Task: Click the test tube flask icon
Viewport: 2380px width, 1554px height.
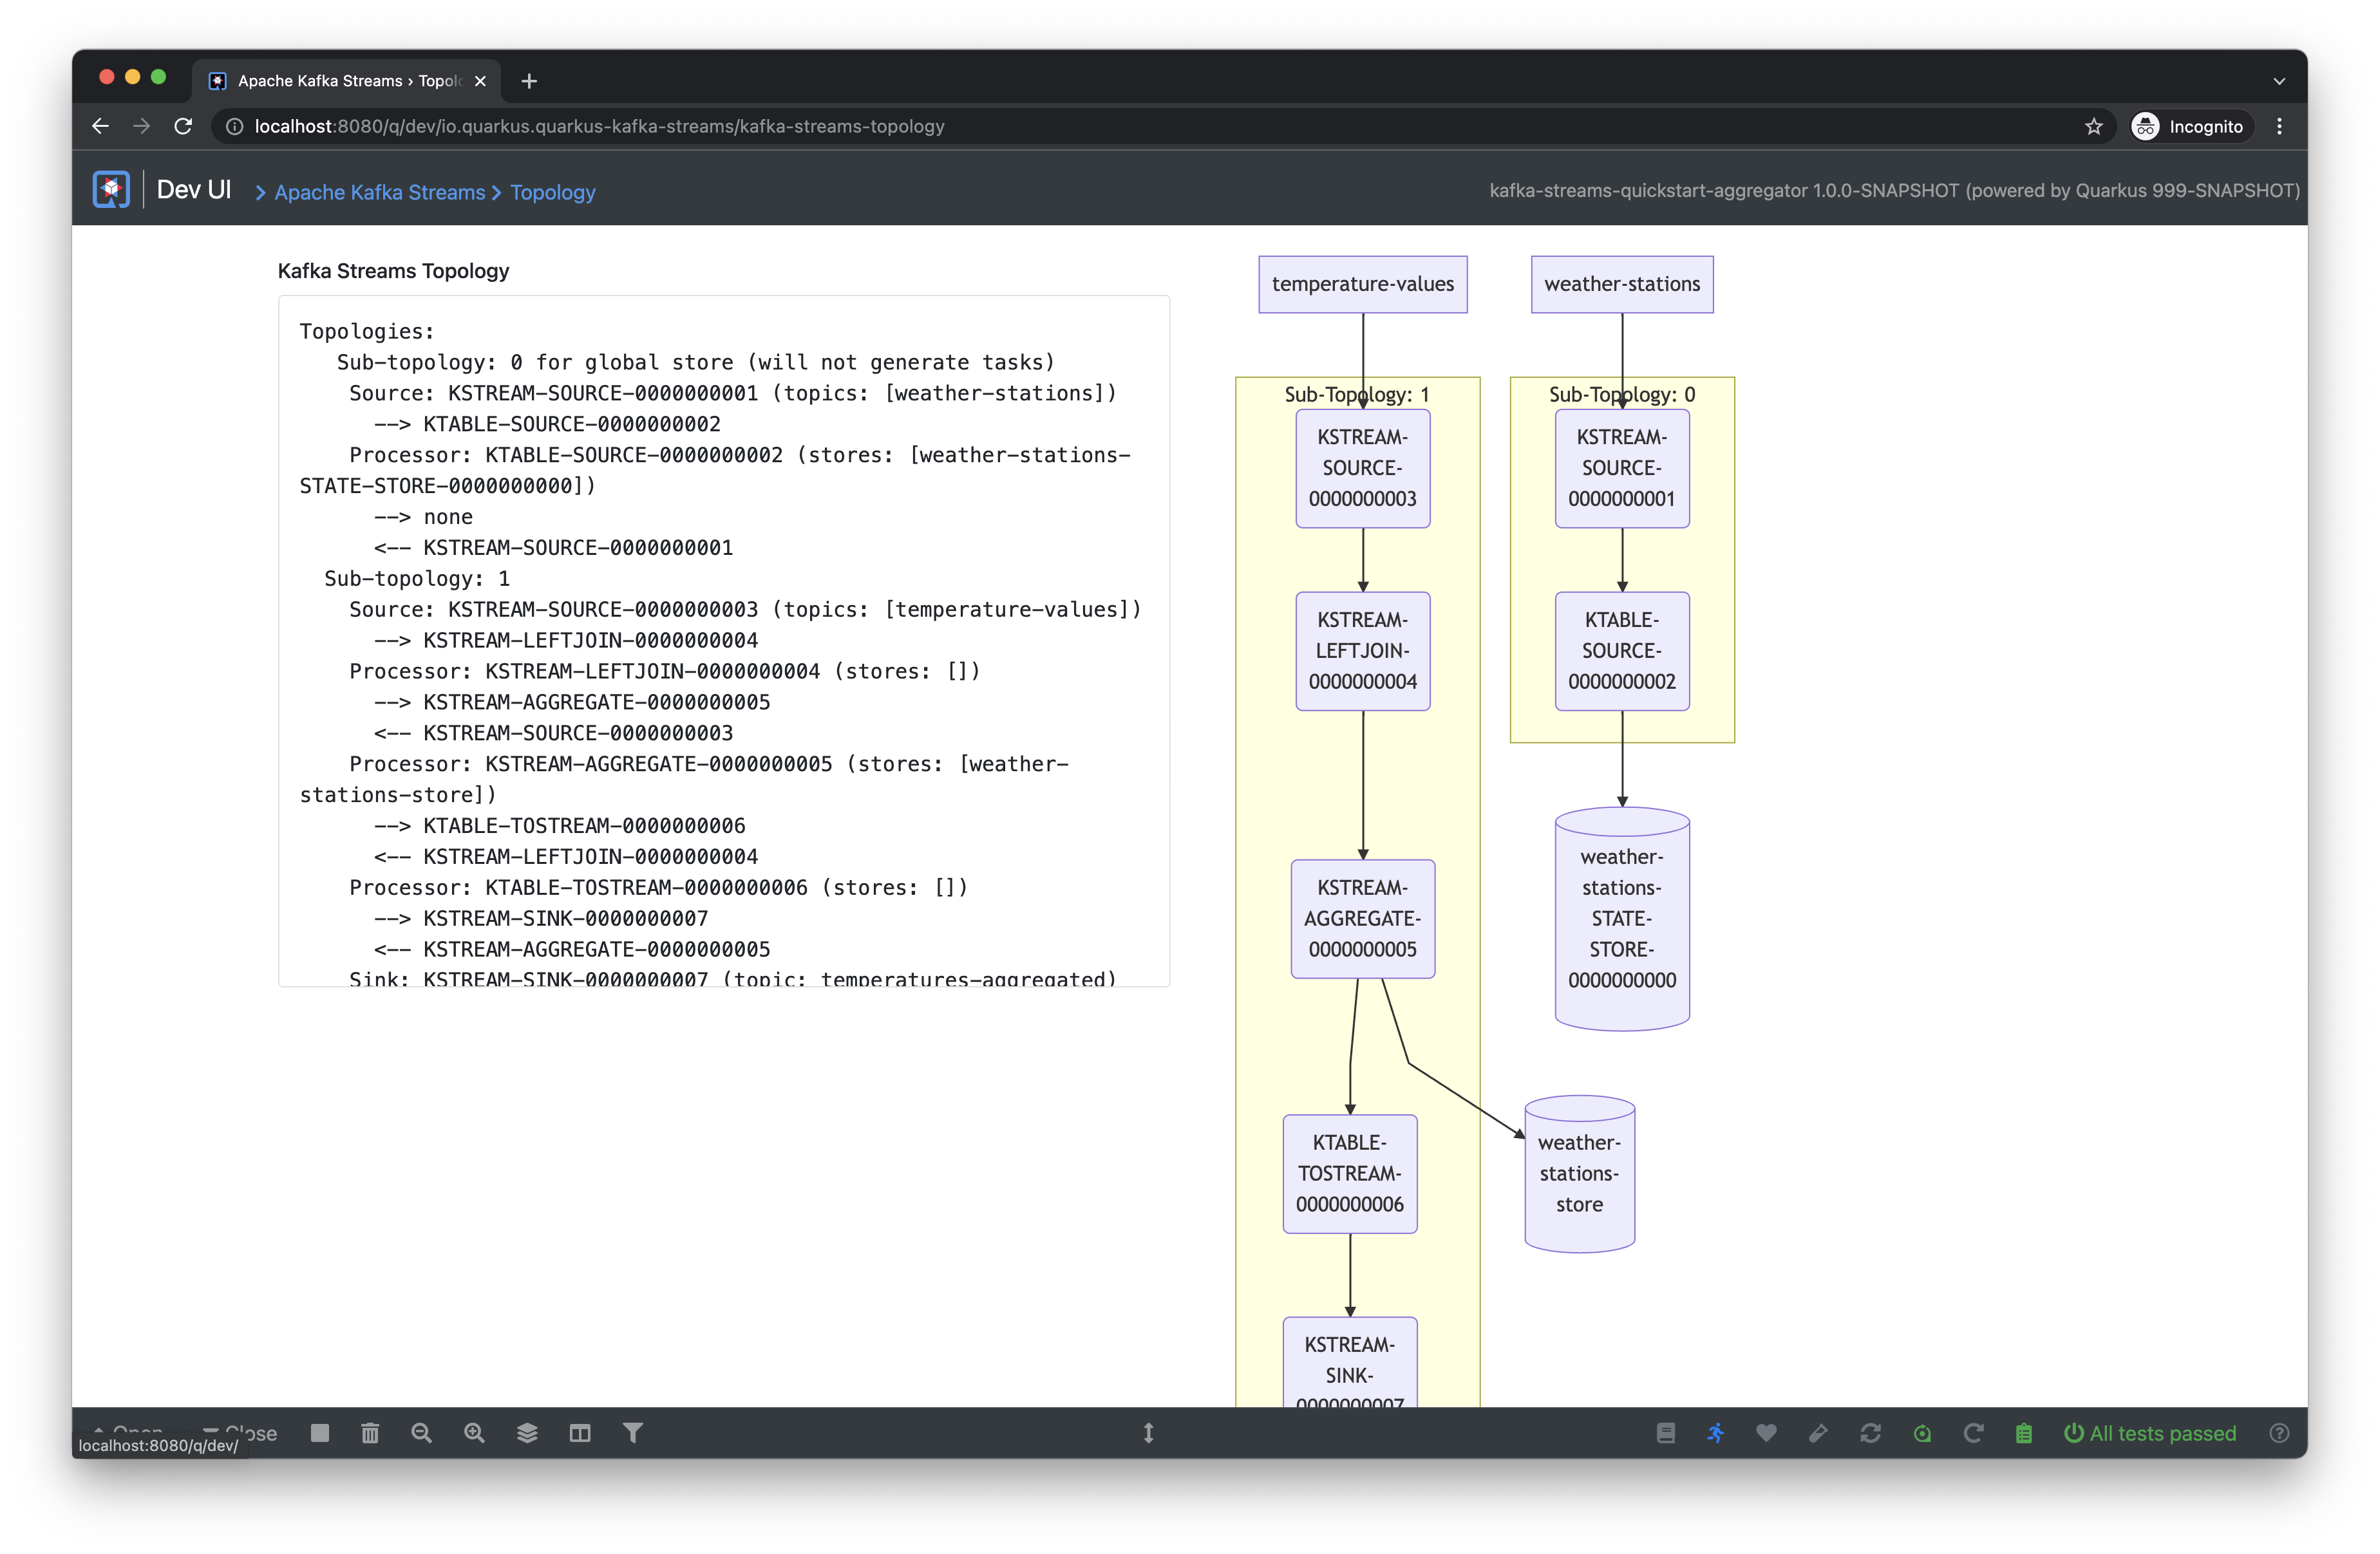Action: (1818, 1433)
